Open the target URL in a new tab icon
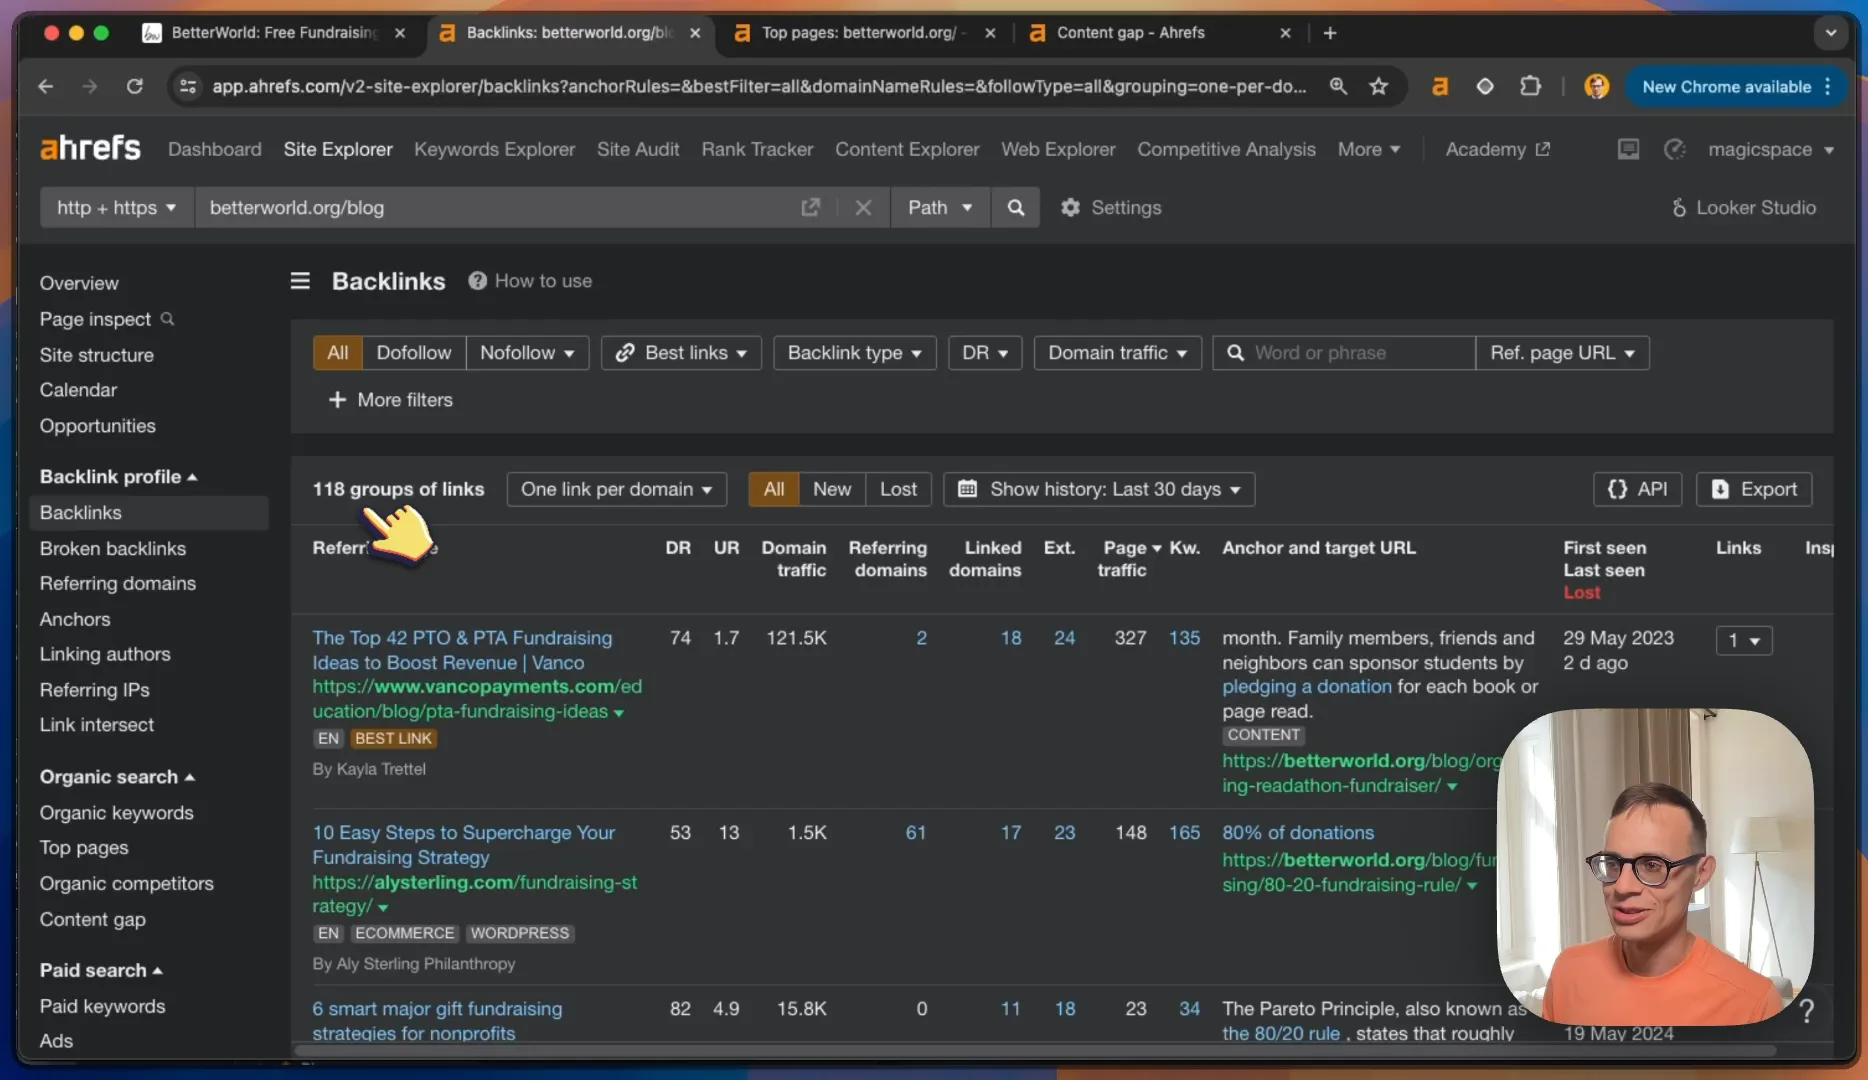The height and width of the screenshot is (1080, 1868). [x=810, y=207]
